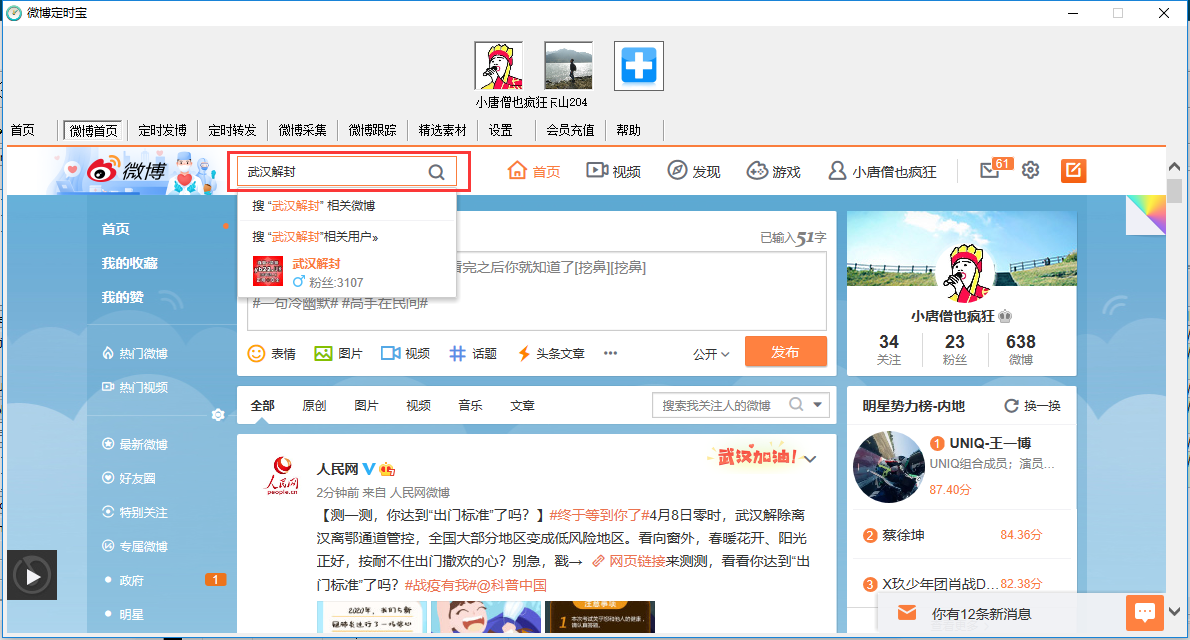Select the 小唐僧也疯狂 account avatar thumbnail
The height and width of the screenshot is (640, 1190).
[498, 67]
